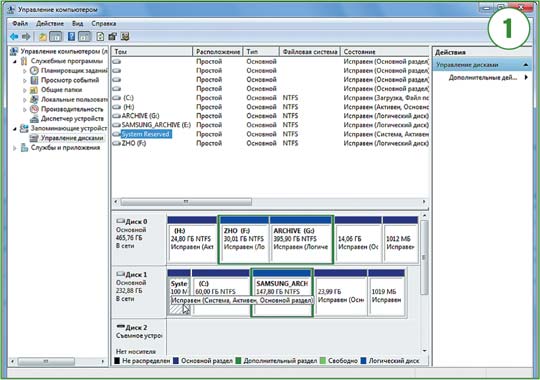The image size is (540, 380).
Task: Collapse the Служебные программы tree node
Action: point(15,61)
